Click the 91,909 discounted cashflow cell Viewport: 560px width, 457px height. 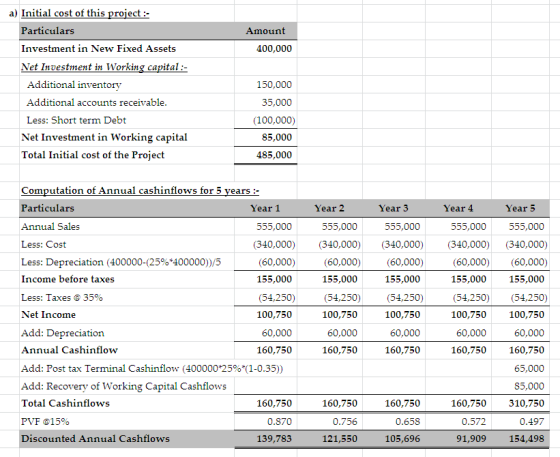coord(471,439)
